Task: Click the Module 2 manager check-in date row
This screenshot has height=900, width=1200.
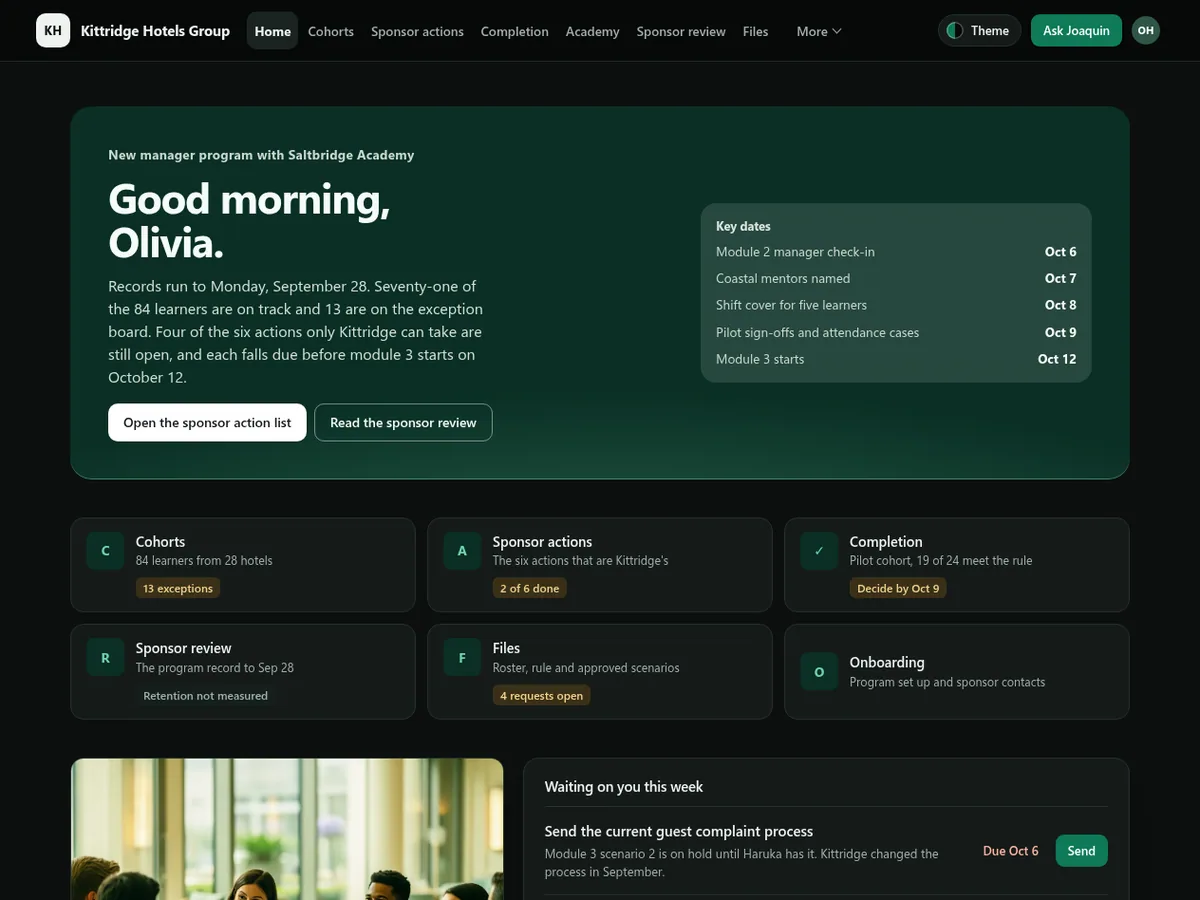Action: click(x=896, y=252)
